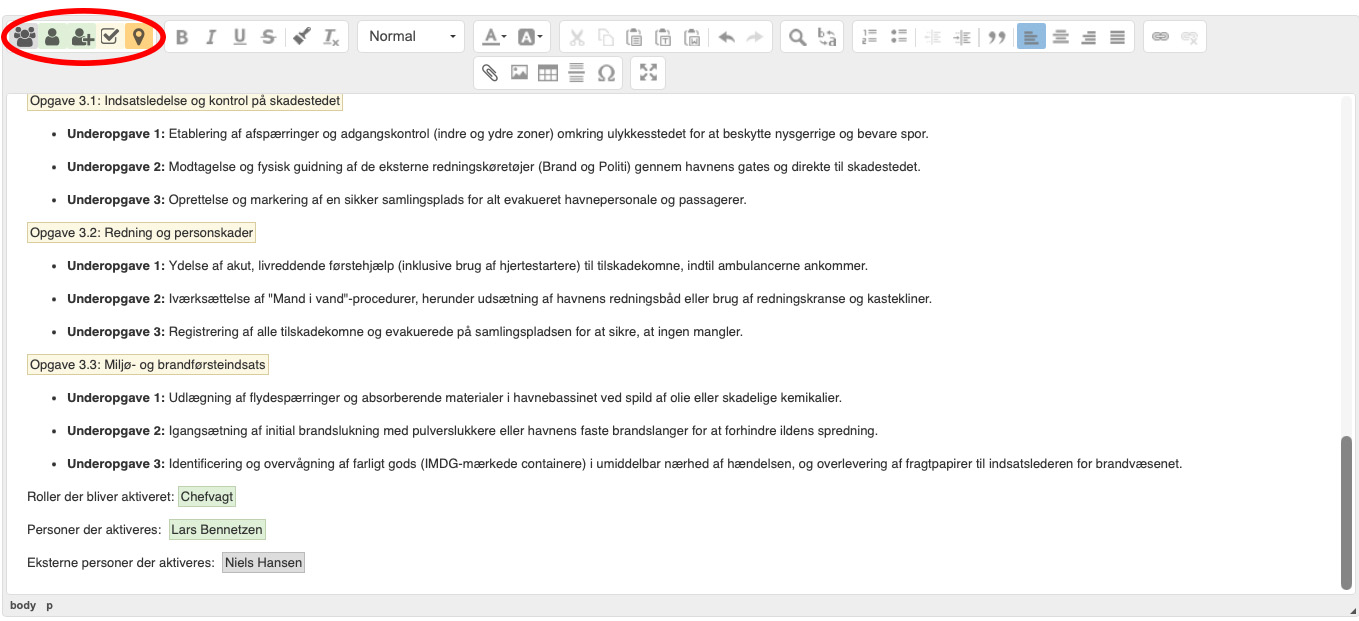The image size is (1359, 621).
Task: Click the location pin icon
Action: [x=139, y=37]
